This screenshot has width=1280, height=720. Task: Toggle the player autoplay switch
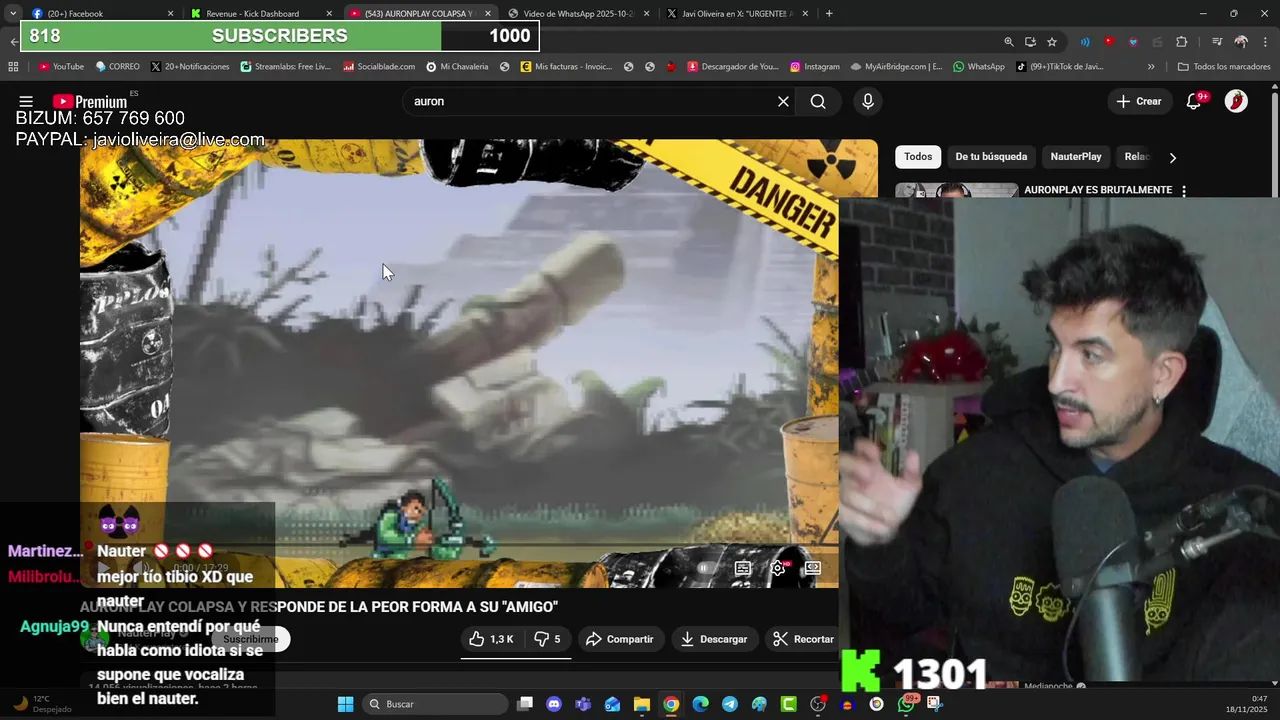click(x=704, y=568)
